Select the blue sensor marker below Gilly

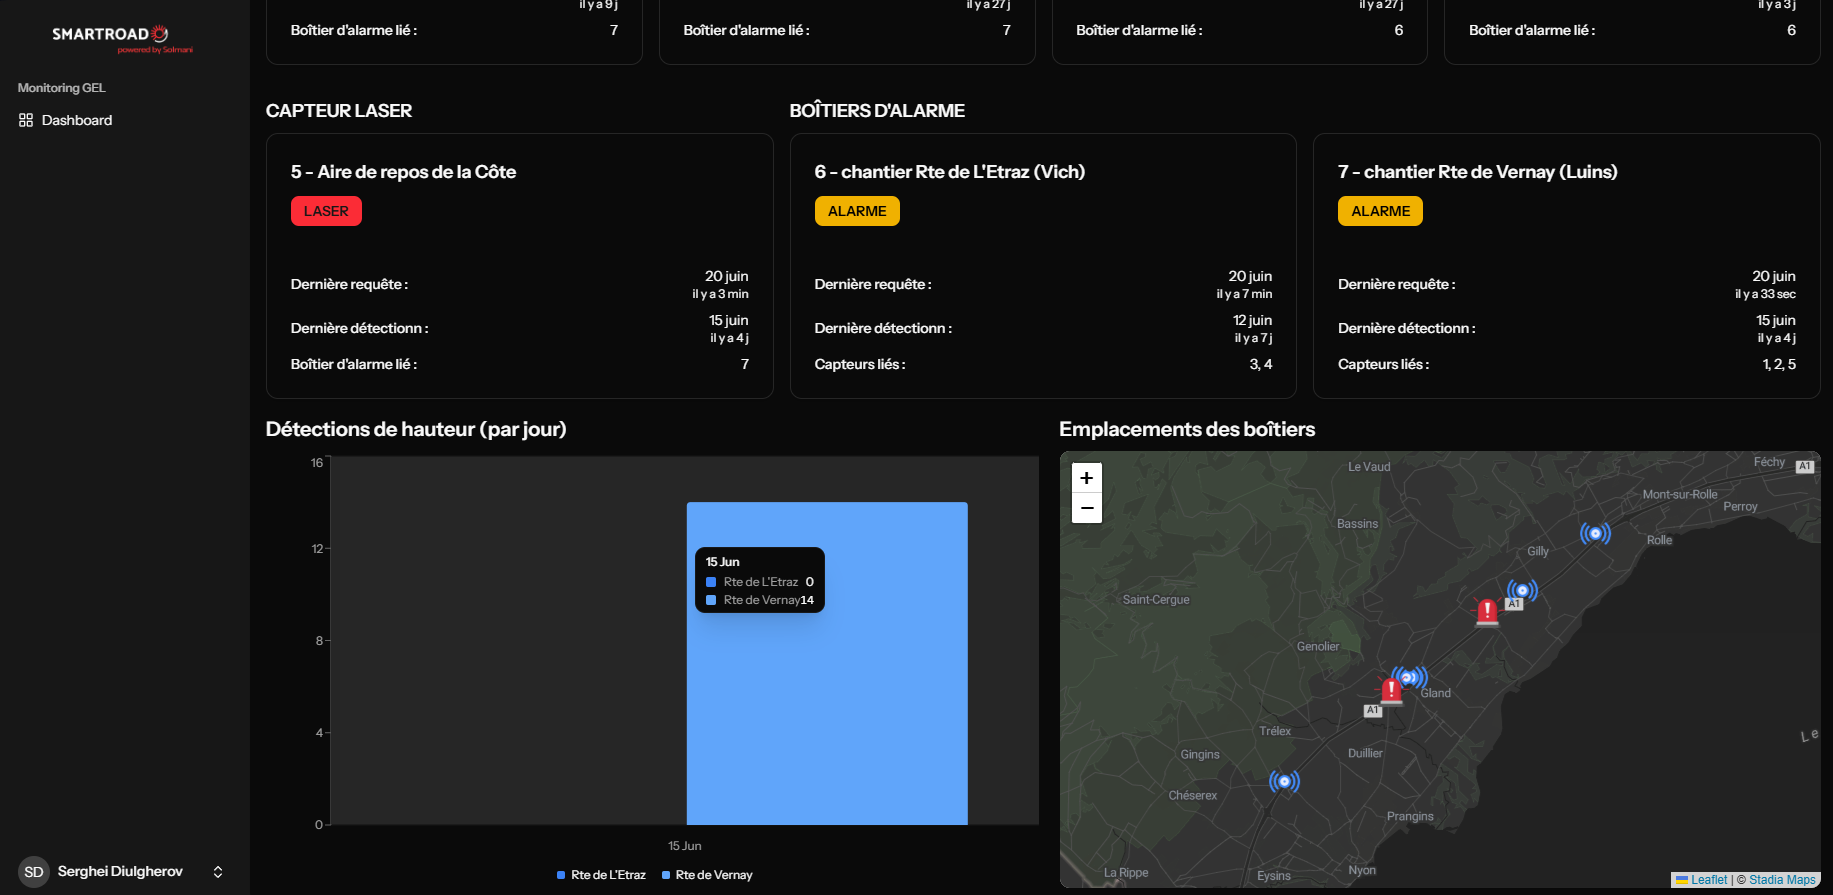(x=1522, y=590)
